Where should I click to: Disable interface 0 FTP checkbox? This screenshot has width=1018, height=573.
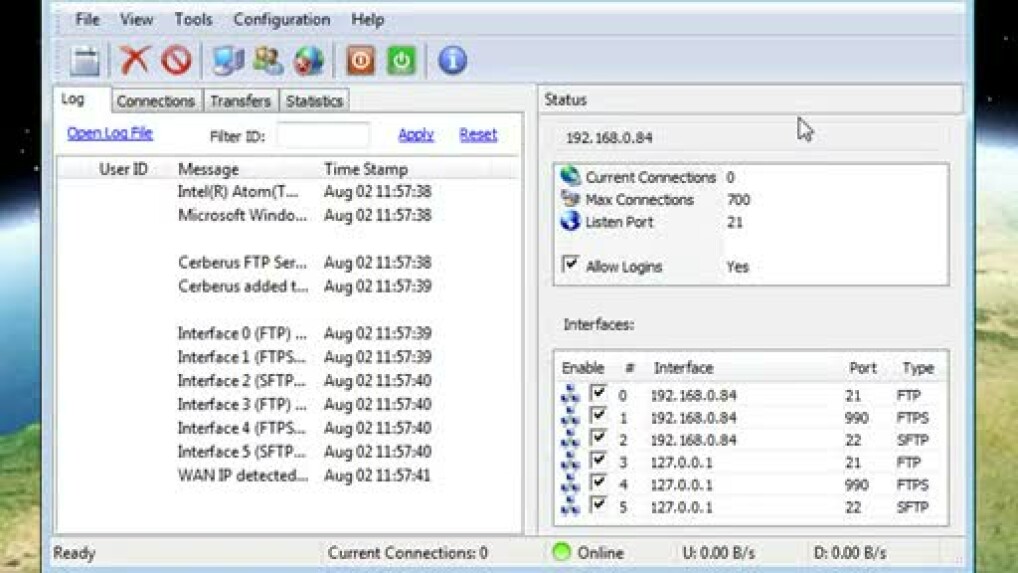click(598, 393)
